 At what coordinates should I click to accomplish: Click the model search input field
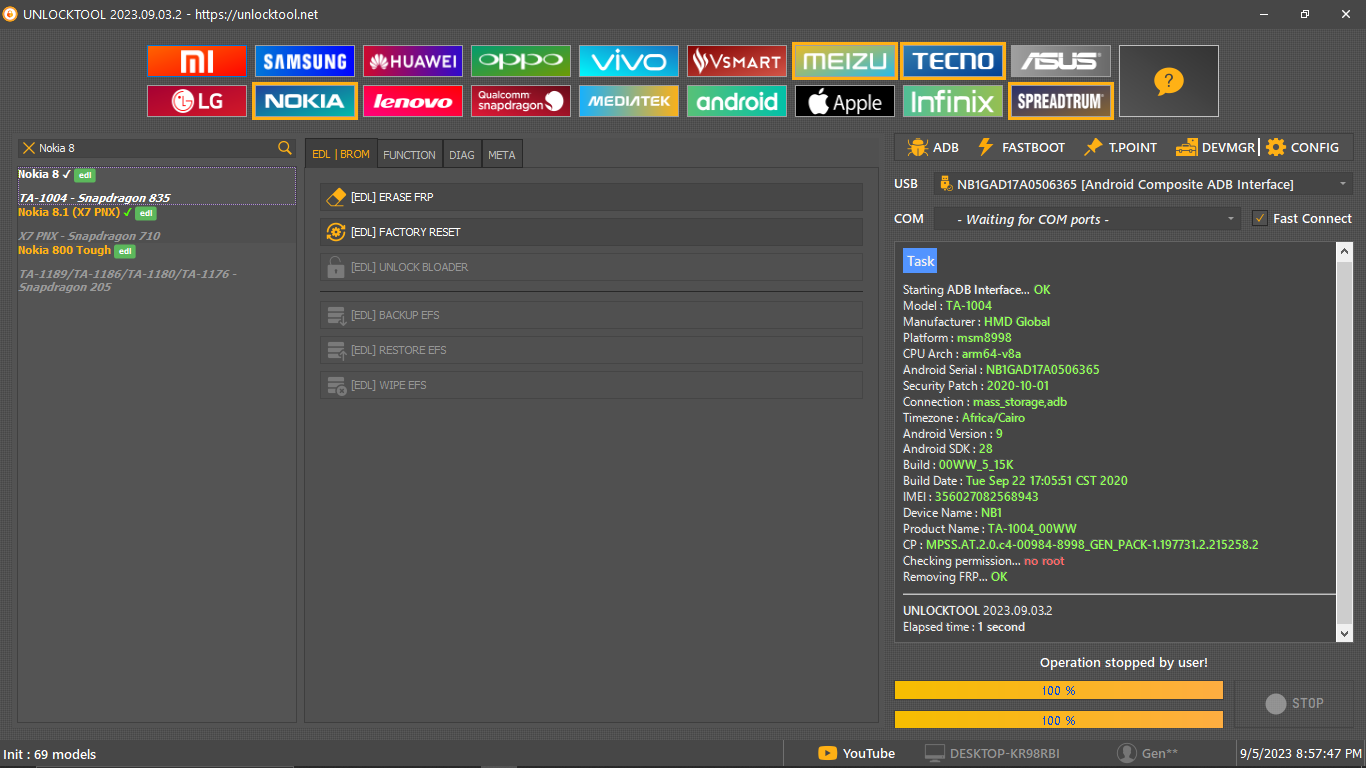(x=155, y=148)
